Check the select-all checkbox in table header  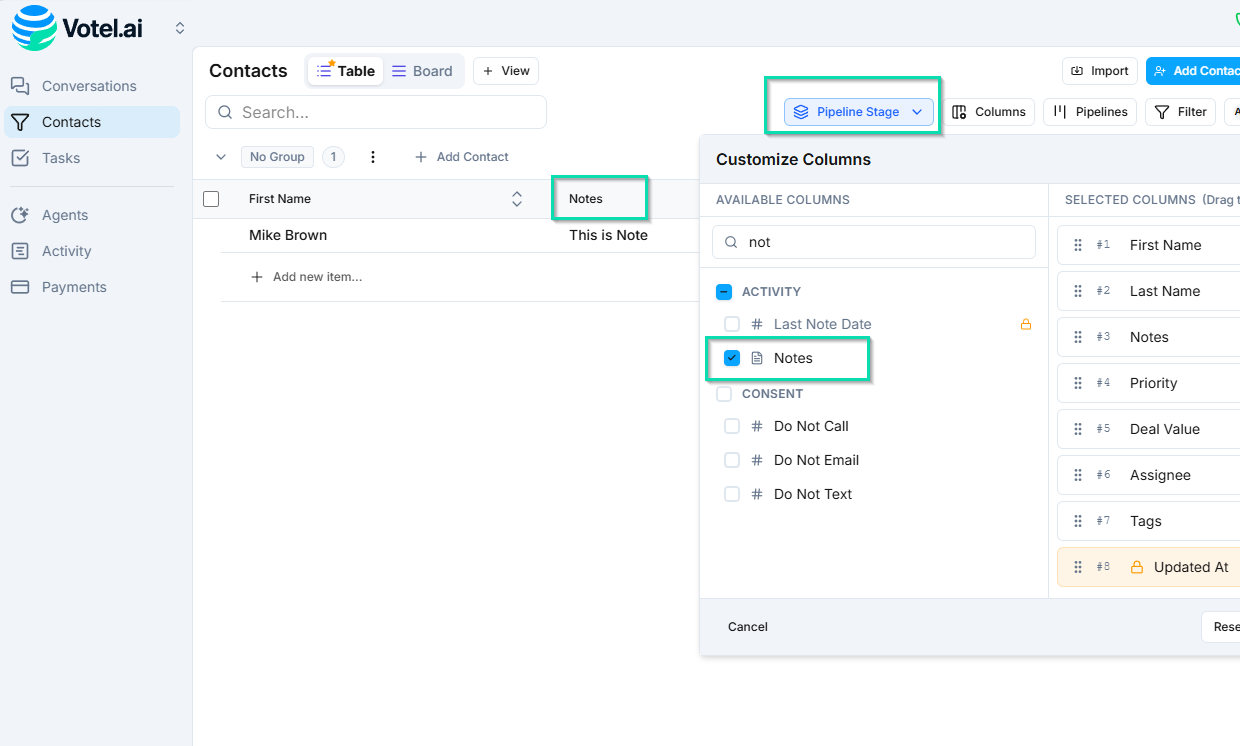(211, 198)
